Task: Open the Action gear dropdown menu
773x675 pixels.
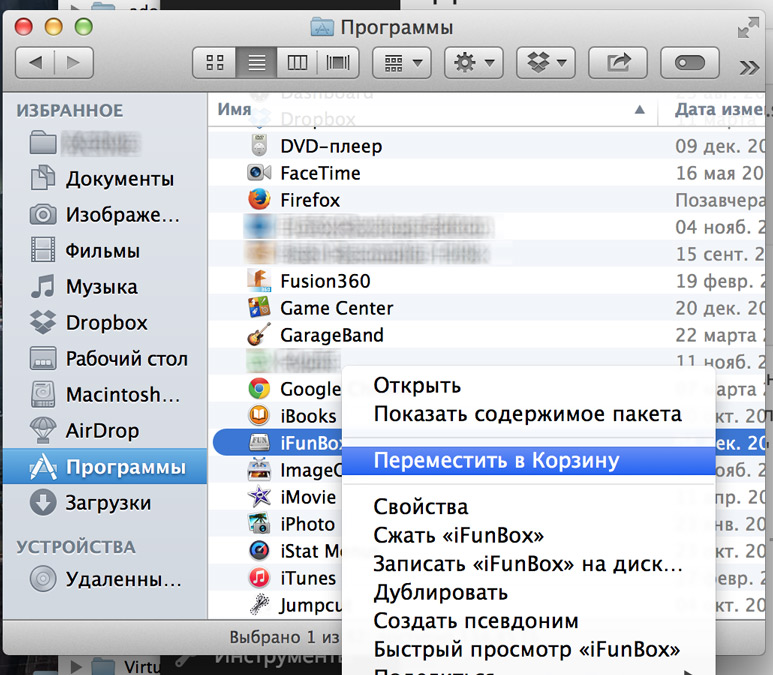Action: [x=473, y=63]
